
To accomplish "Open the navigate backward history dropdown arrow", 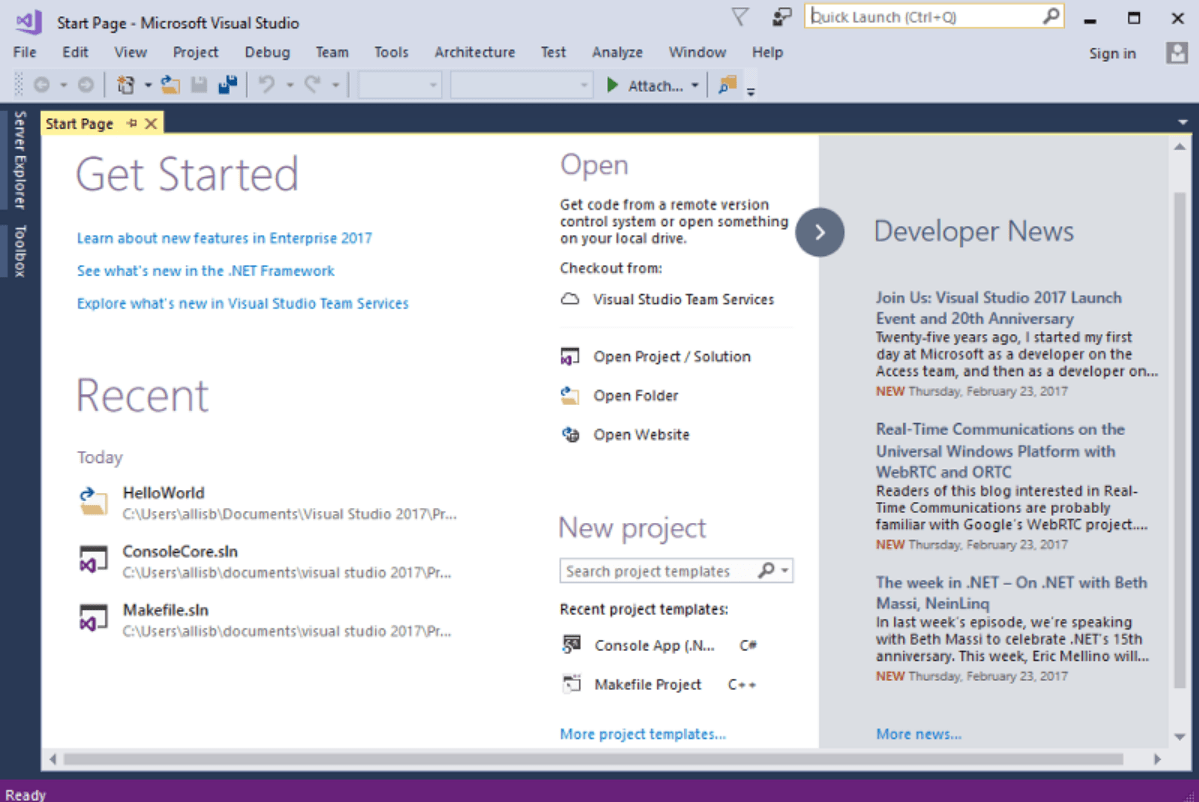I will coord(63,85).
